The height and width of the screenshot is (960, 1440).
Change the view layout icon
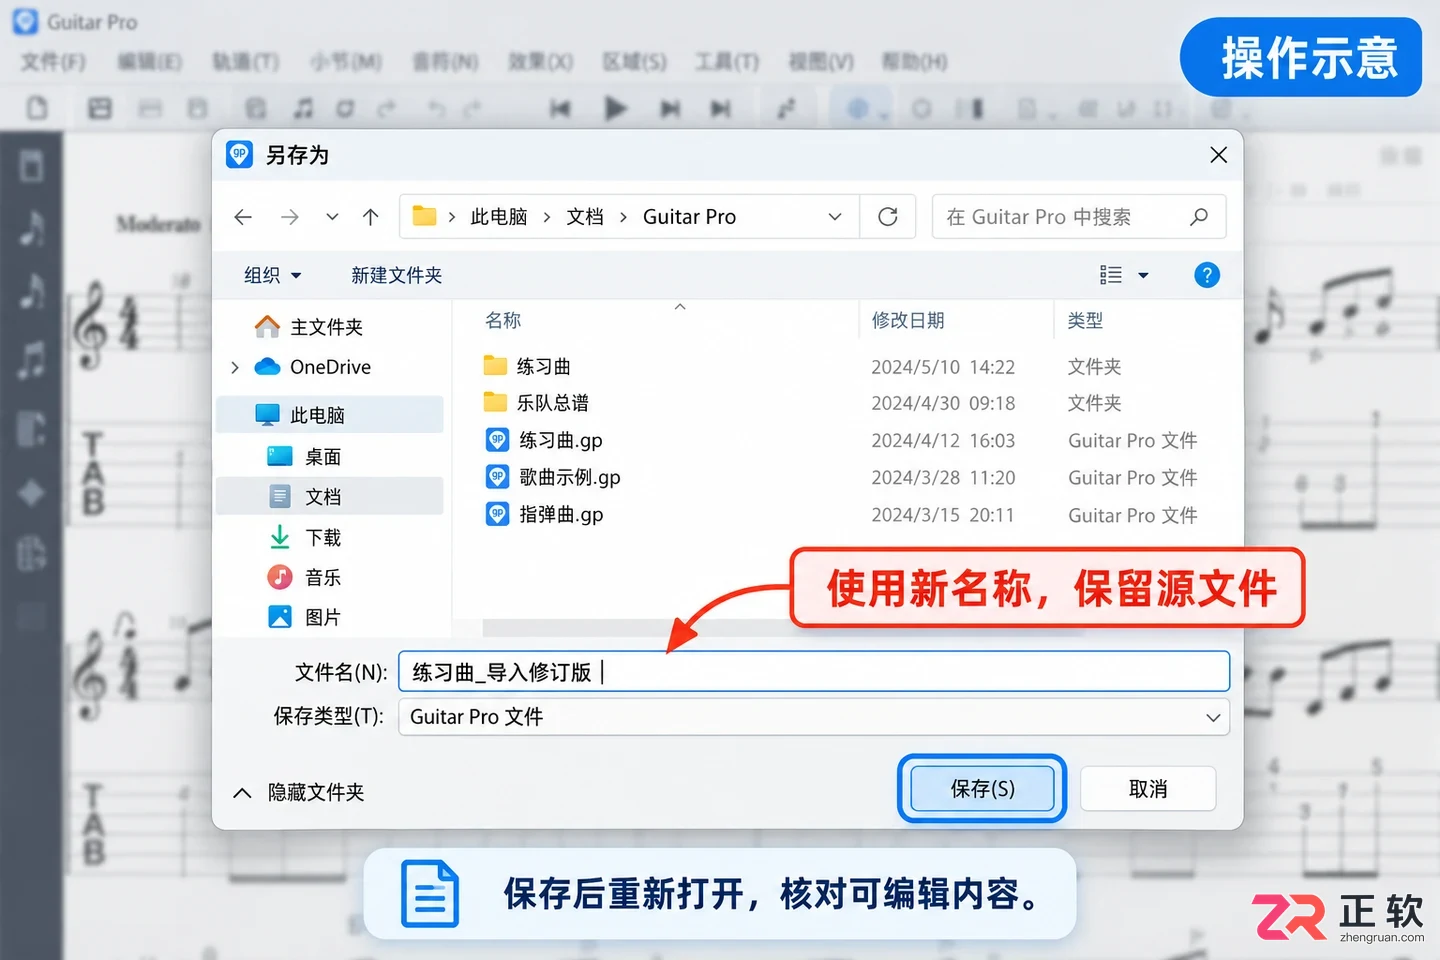[1111, 275]
